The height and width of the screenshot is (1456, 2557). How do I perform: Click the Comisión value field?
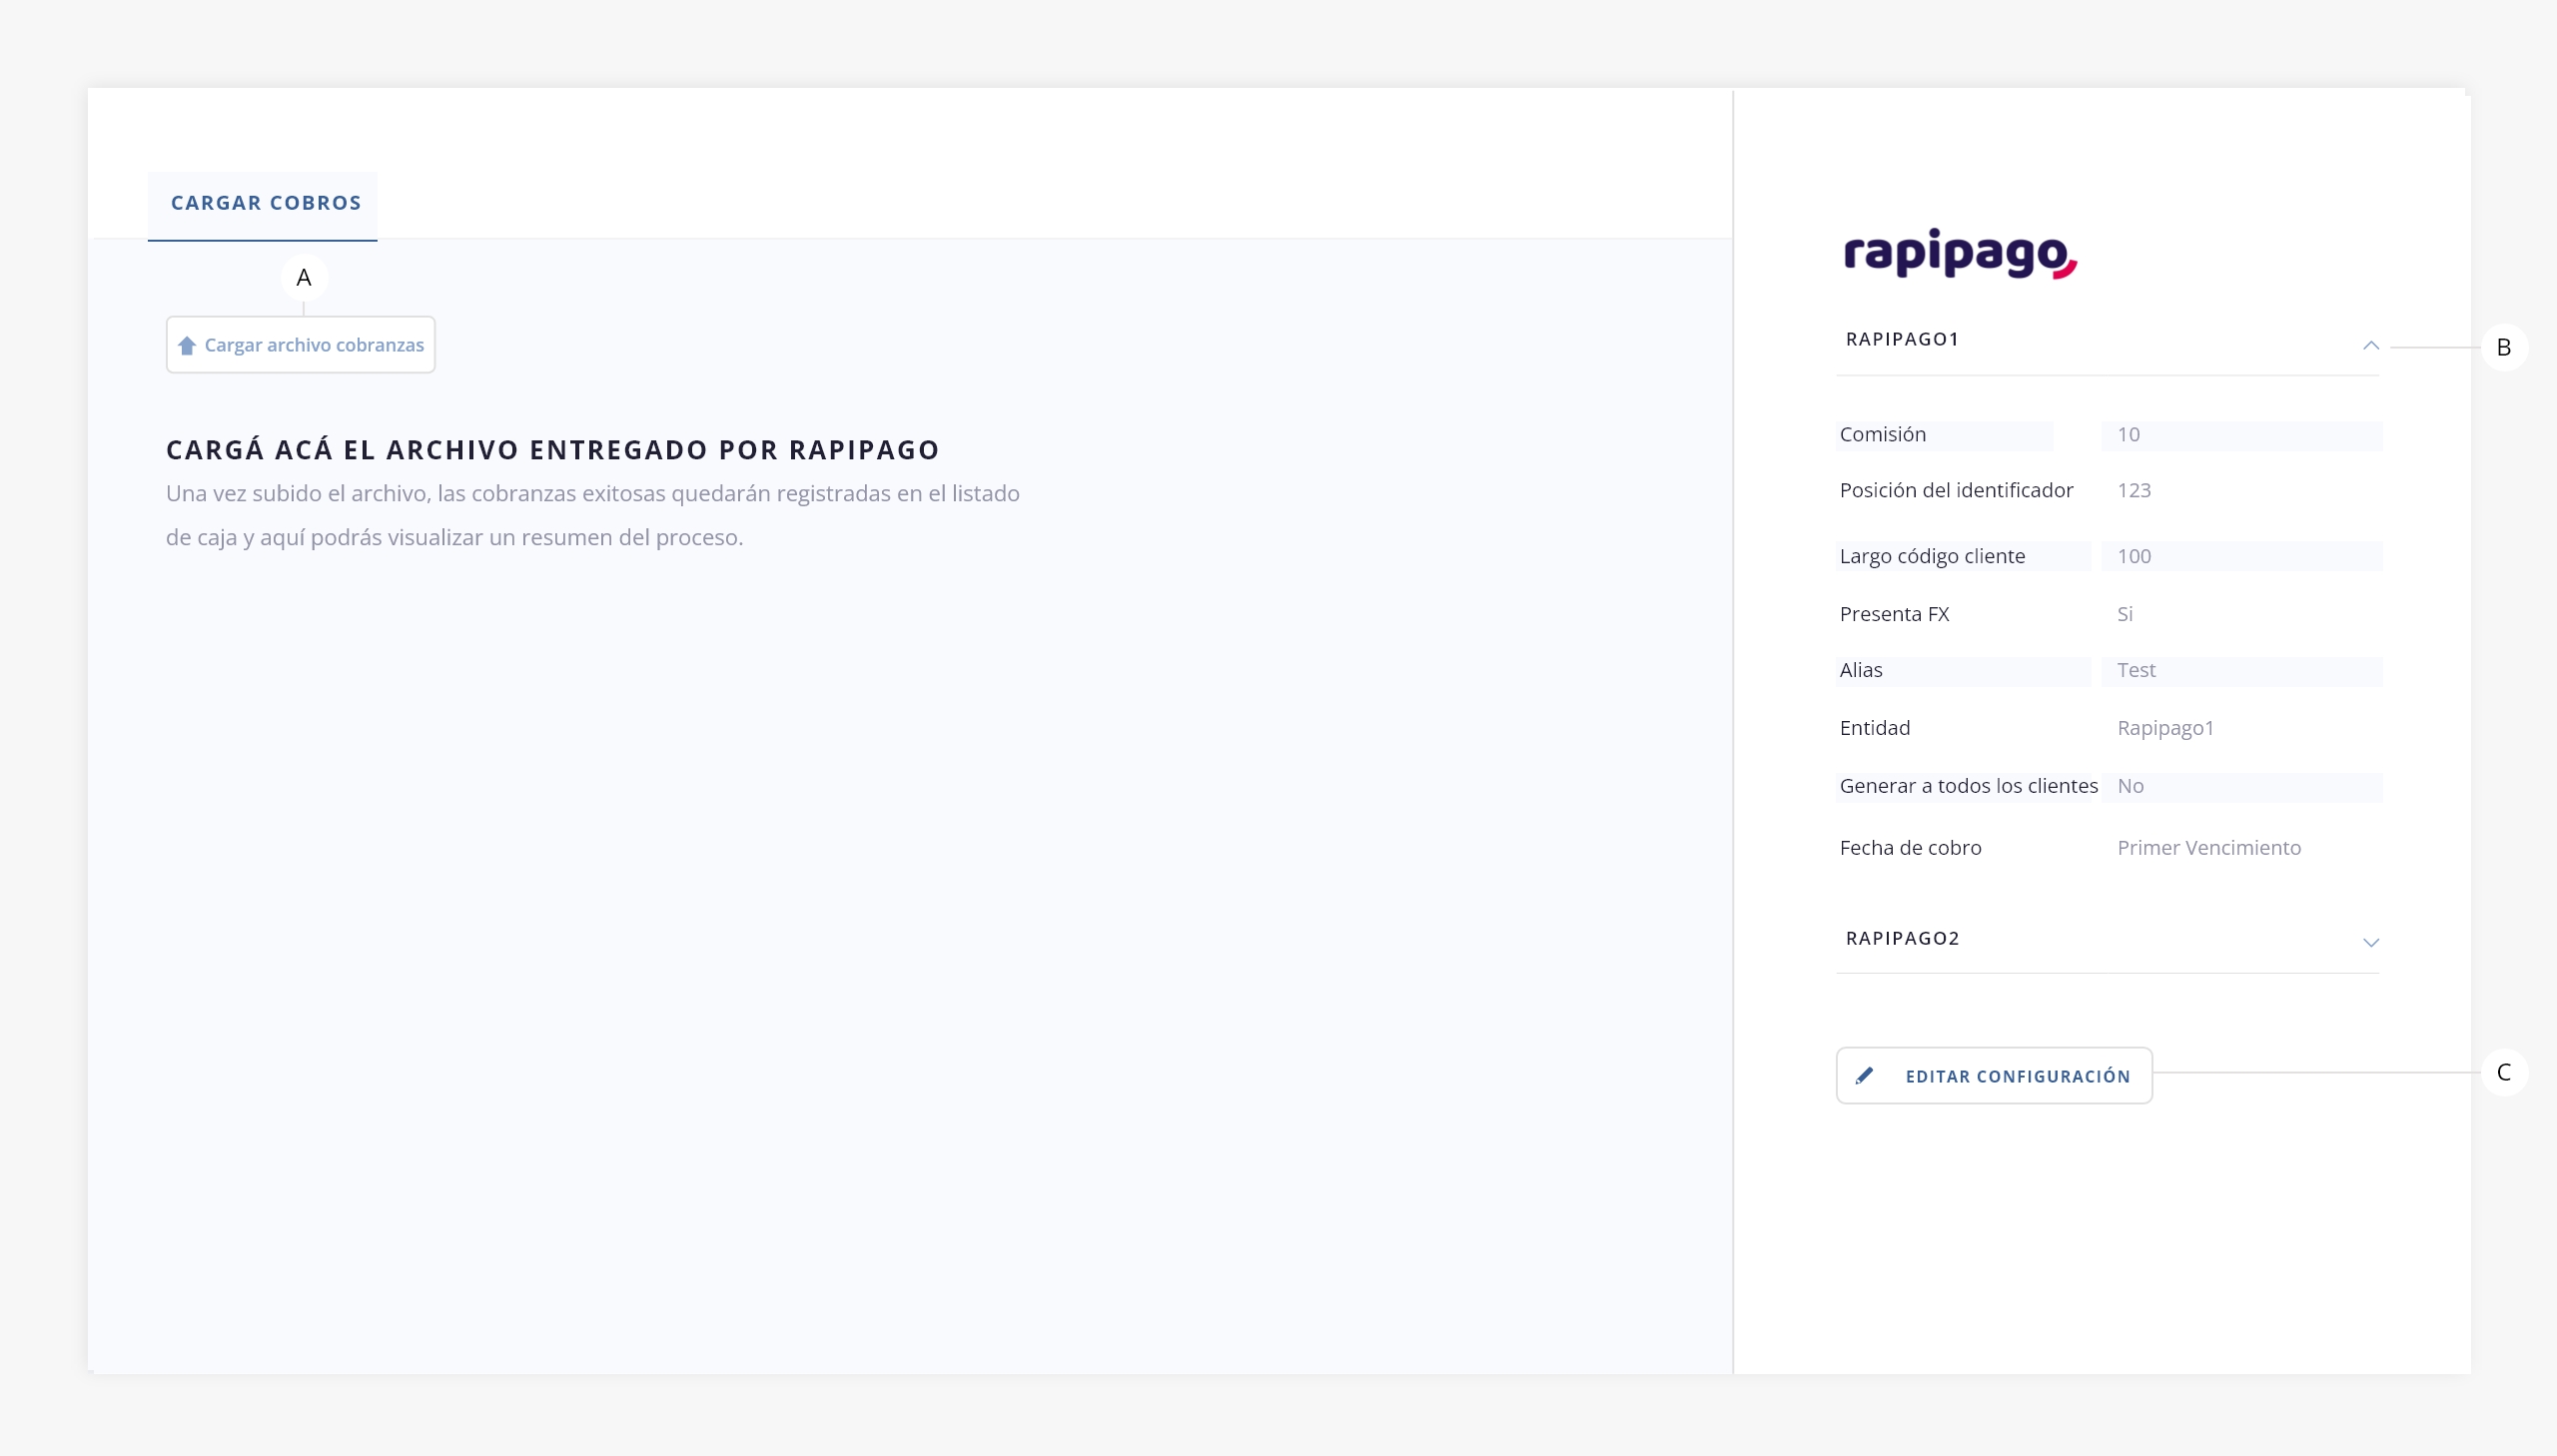coord(2240,435)
